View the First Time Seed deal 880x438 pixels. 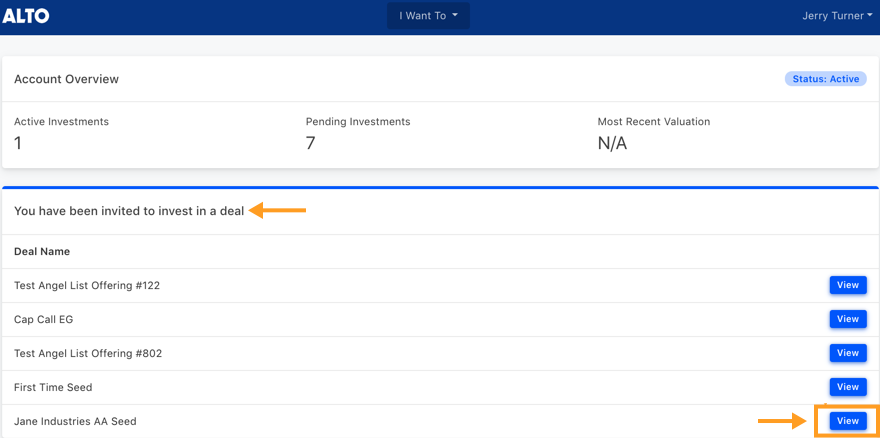tap(848, 387)
